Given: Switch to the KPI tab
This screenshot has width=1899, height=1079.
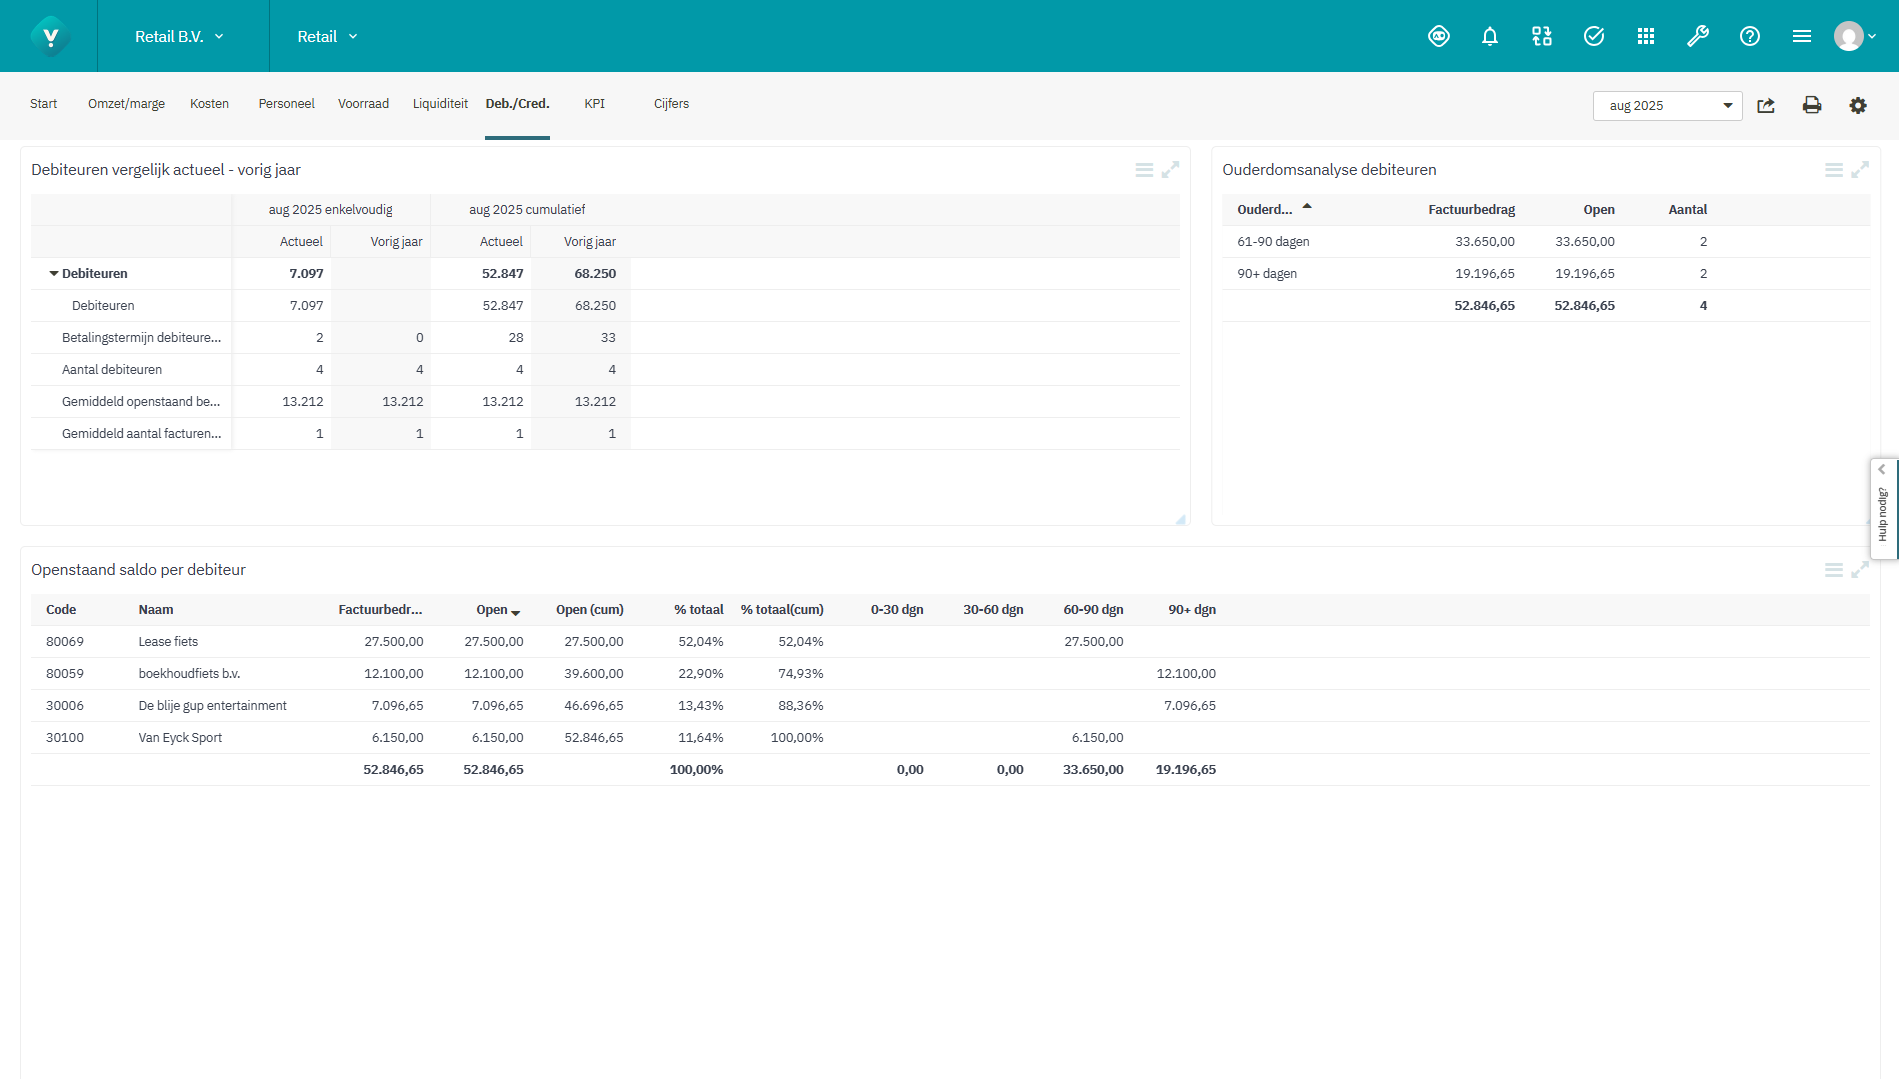Looking at the screenshot, I should click(x=595, y=103).
